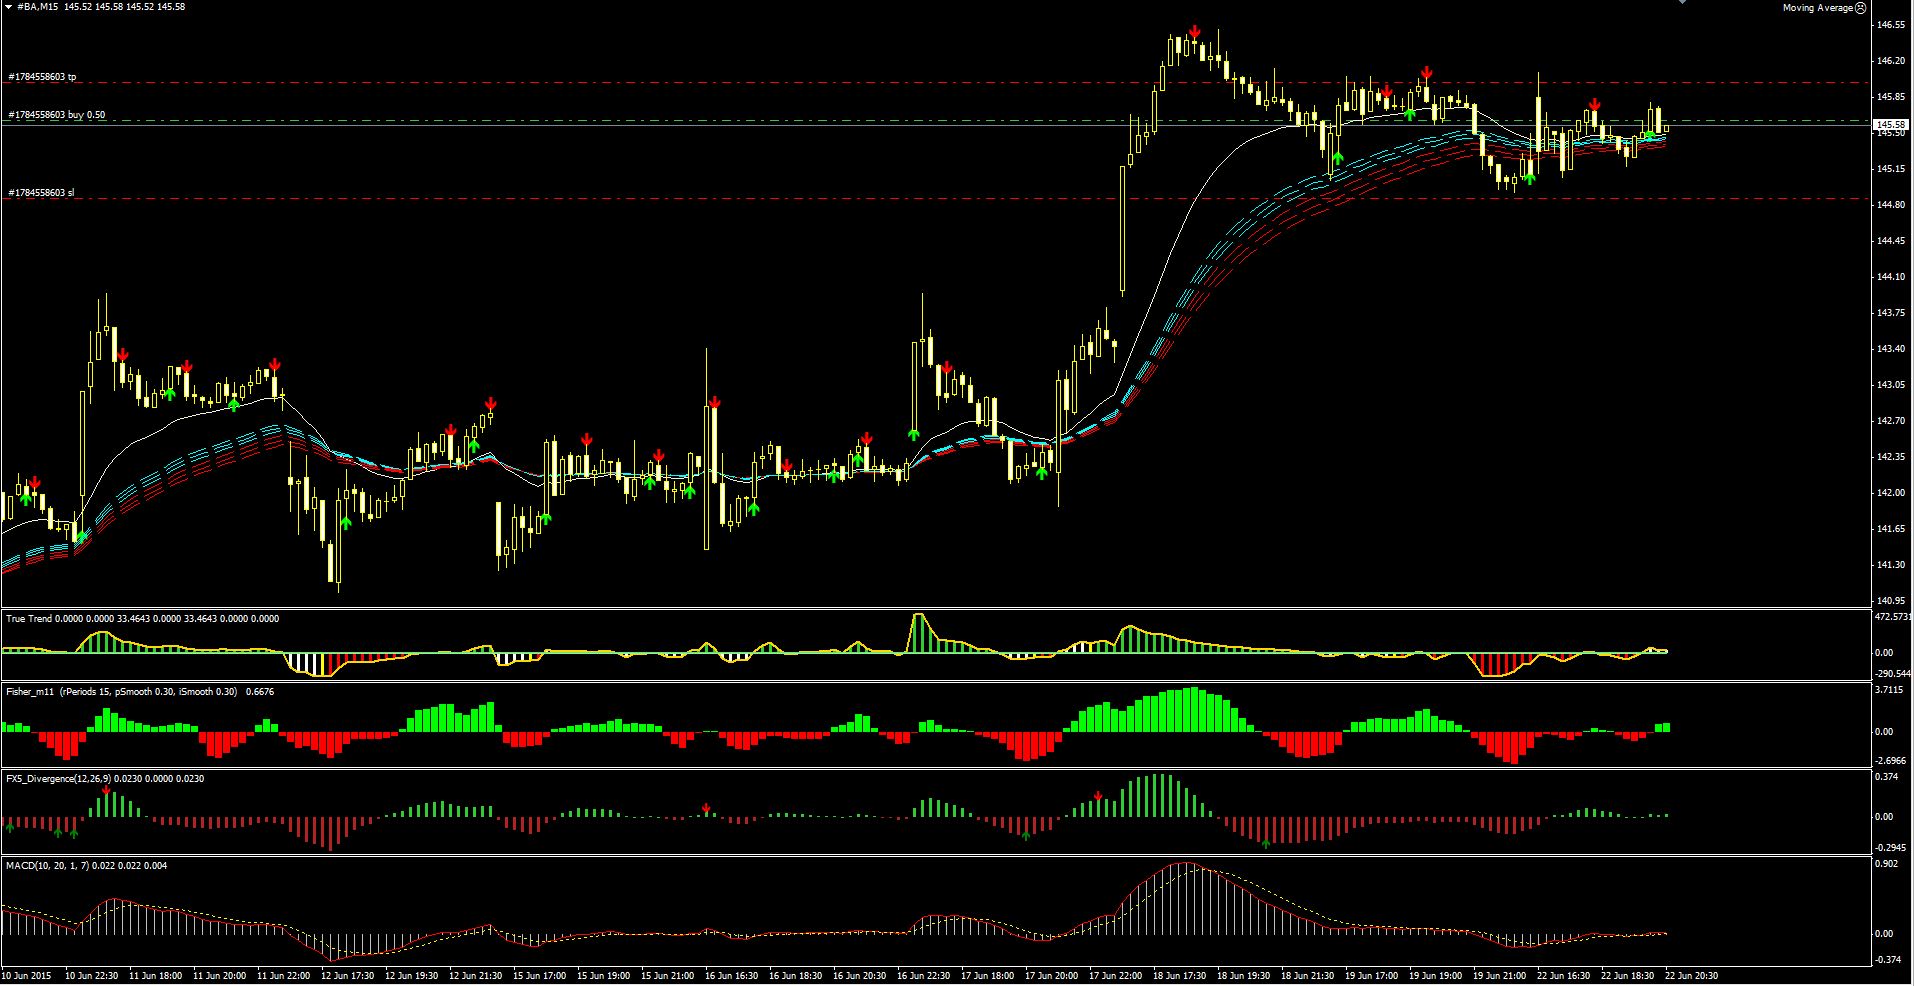Click the 11 Jun 18:00 time label

156,975
